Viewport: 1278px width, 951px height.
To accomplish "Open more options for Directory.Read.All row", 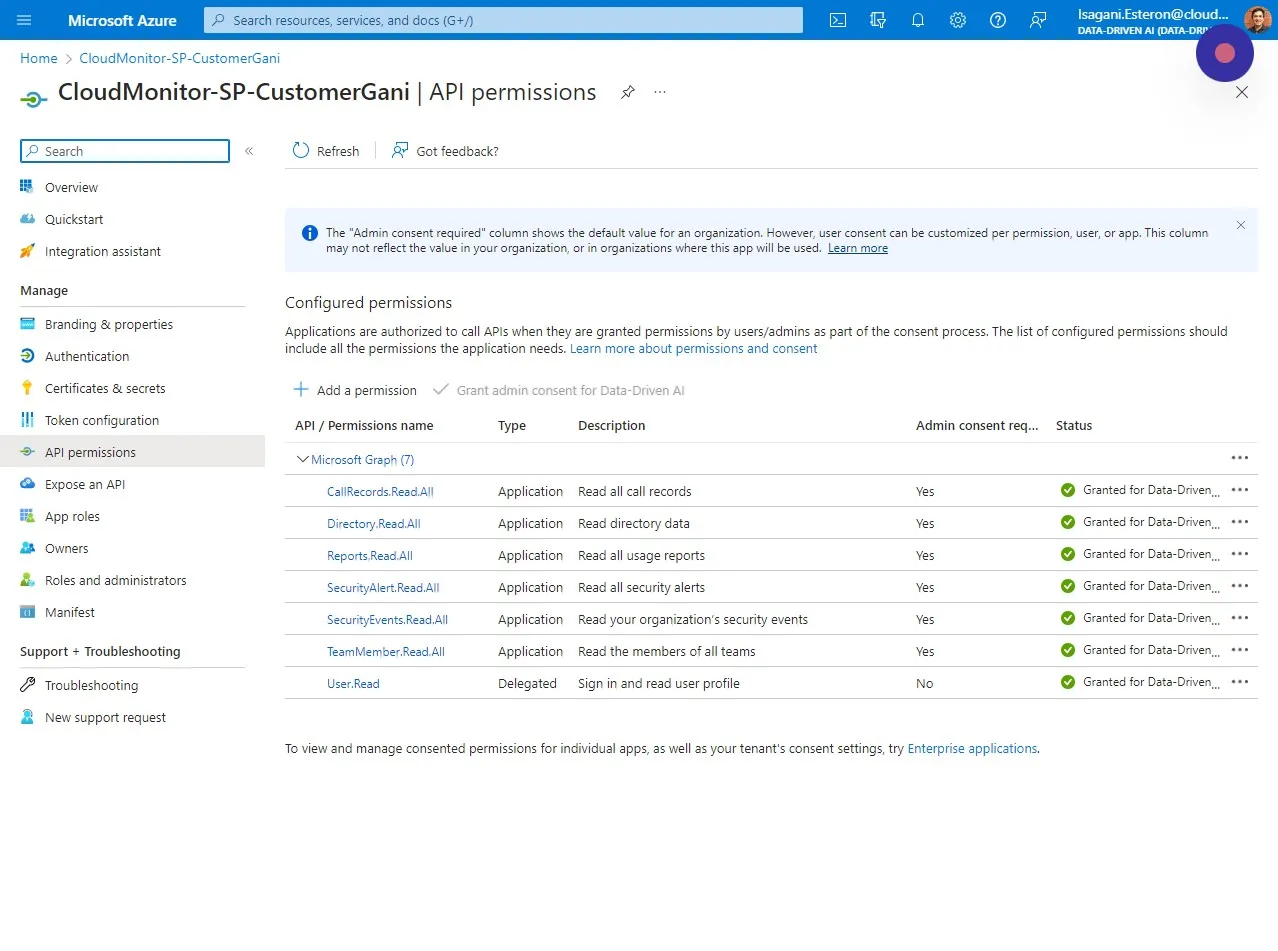I will 1240,522.
